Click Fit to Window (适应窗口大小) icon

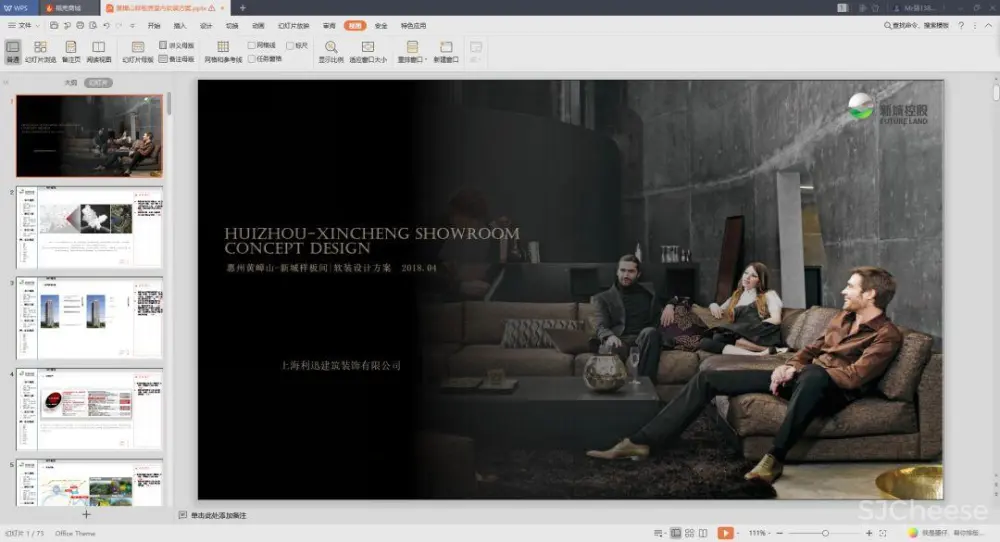[368, 50]
